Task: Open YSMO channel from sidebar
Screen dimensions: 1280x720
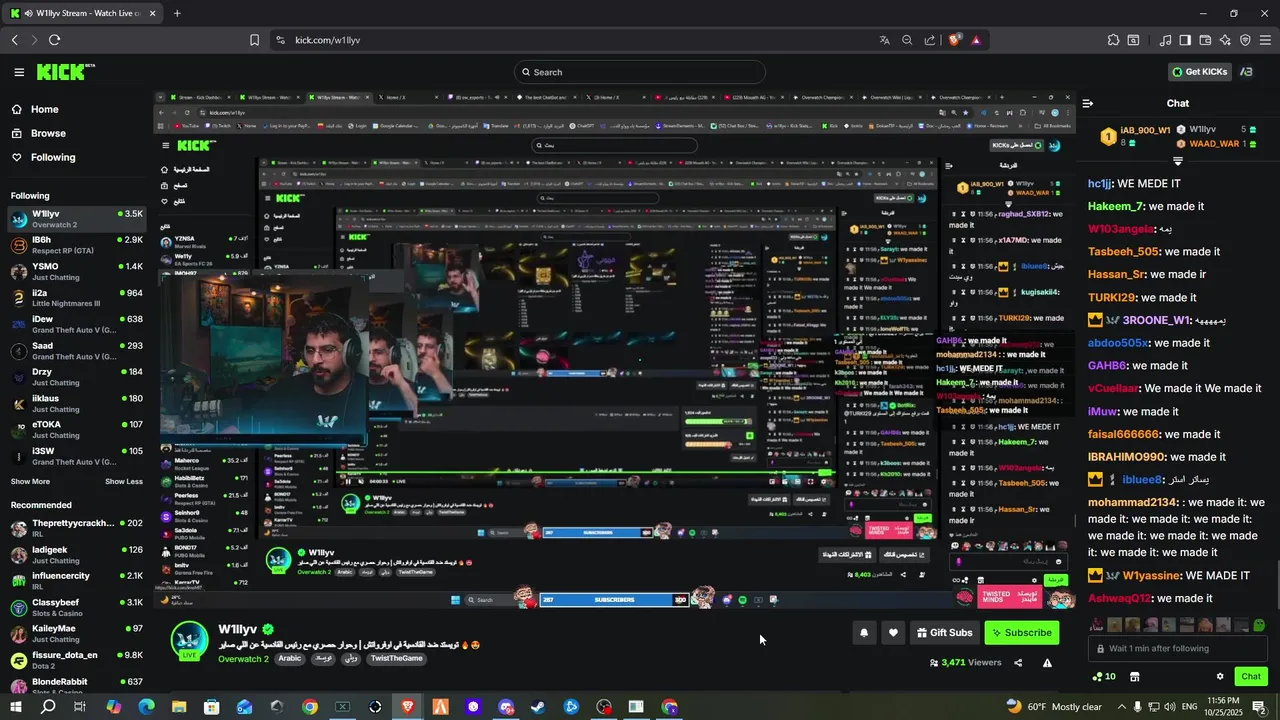Action: [77, 271]
